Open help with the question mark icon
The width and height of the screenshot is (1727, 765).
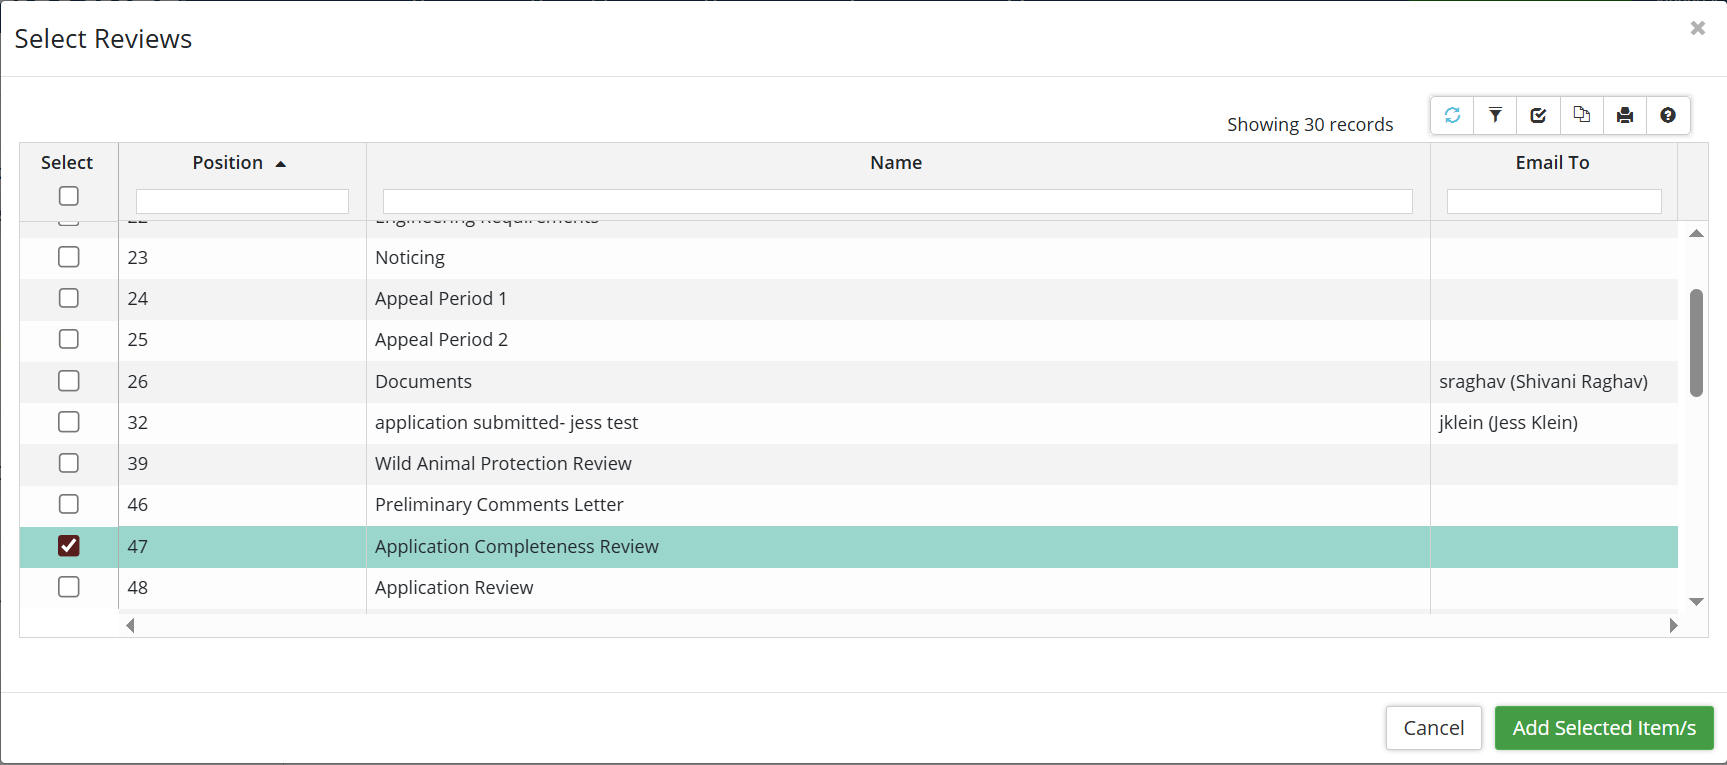1668,115
